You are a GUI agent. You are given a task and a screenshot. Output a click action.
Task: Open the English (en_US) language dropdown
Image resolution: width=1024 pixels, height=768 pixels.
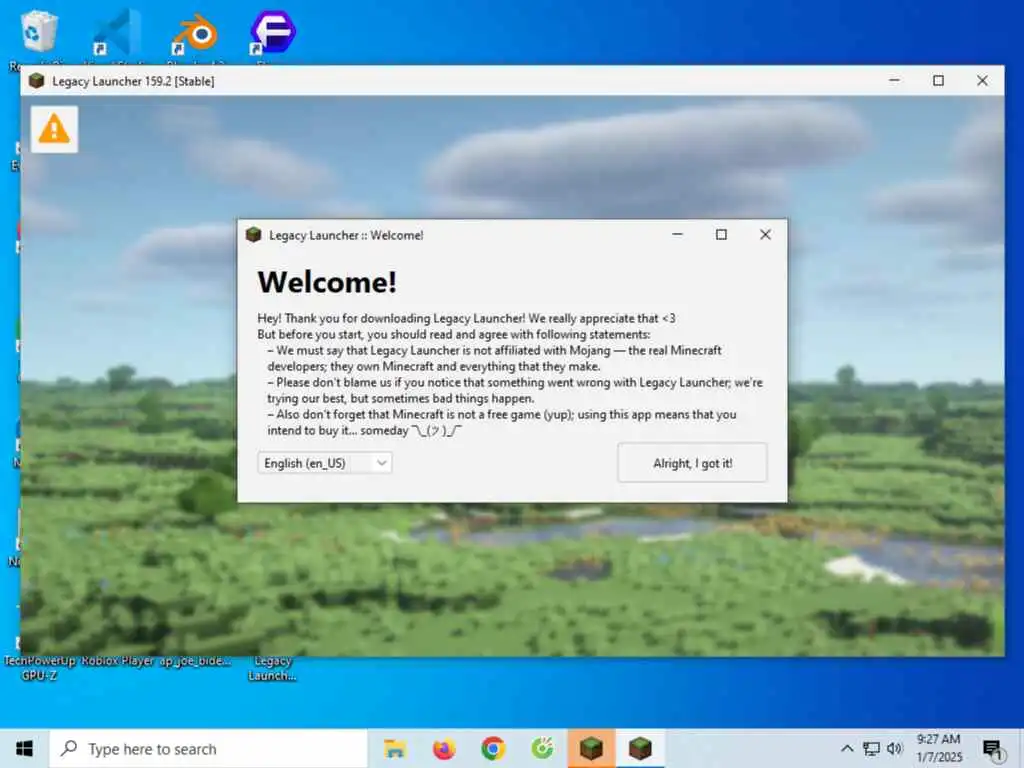(x=325, y=463)
